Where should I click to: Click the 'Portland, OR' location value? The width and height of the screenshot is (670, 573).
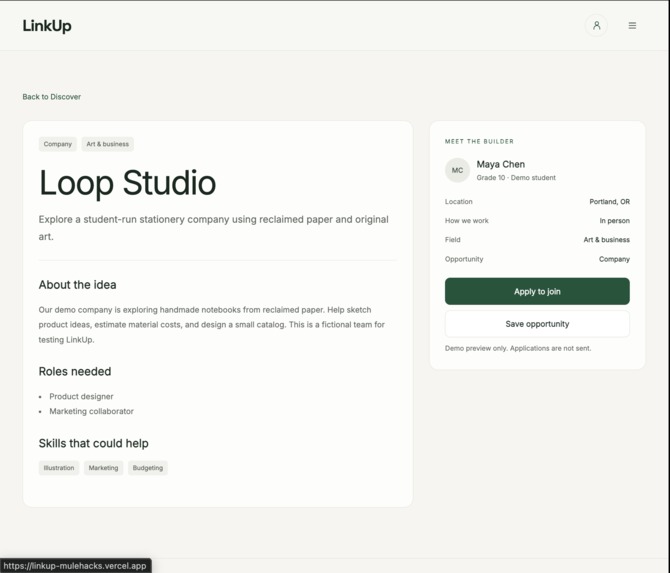pyautogui.click(x=609, y=202)
